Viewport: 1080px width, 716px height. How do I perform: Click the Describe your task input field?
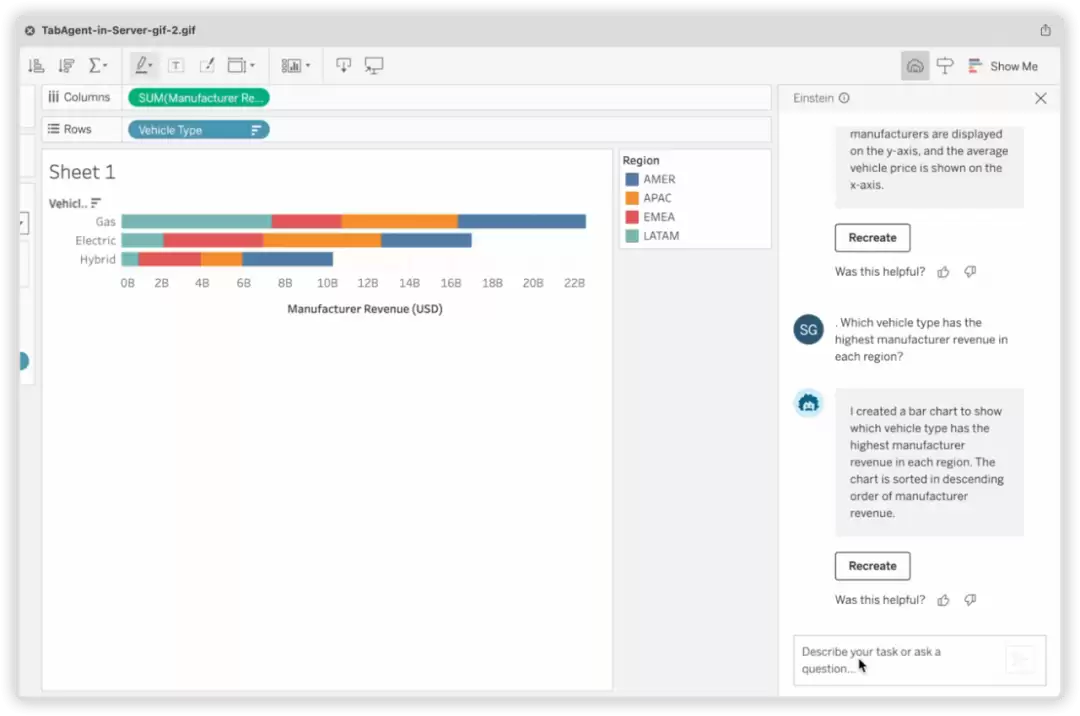(x=919, y=660)
